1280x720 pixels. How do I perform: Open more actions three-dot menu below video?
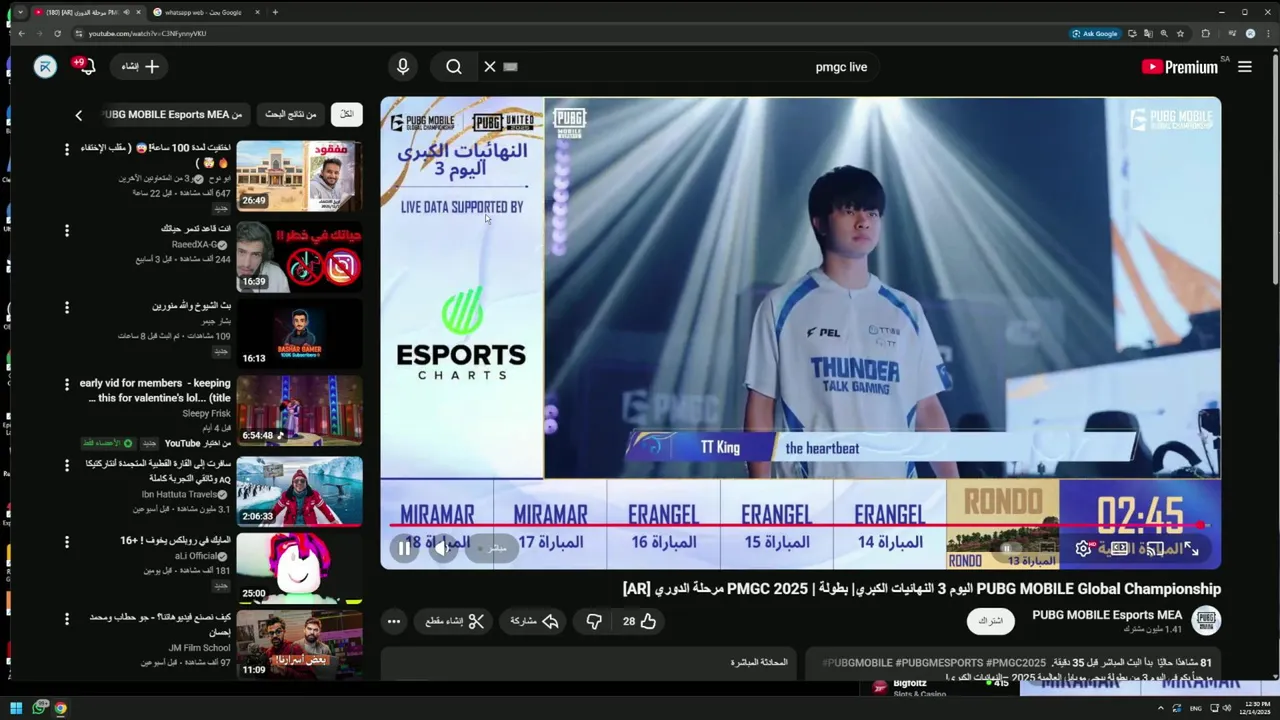pyautogui.click(x=394, y=621)
